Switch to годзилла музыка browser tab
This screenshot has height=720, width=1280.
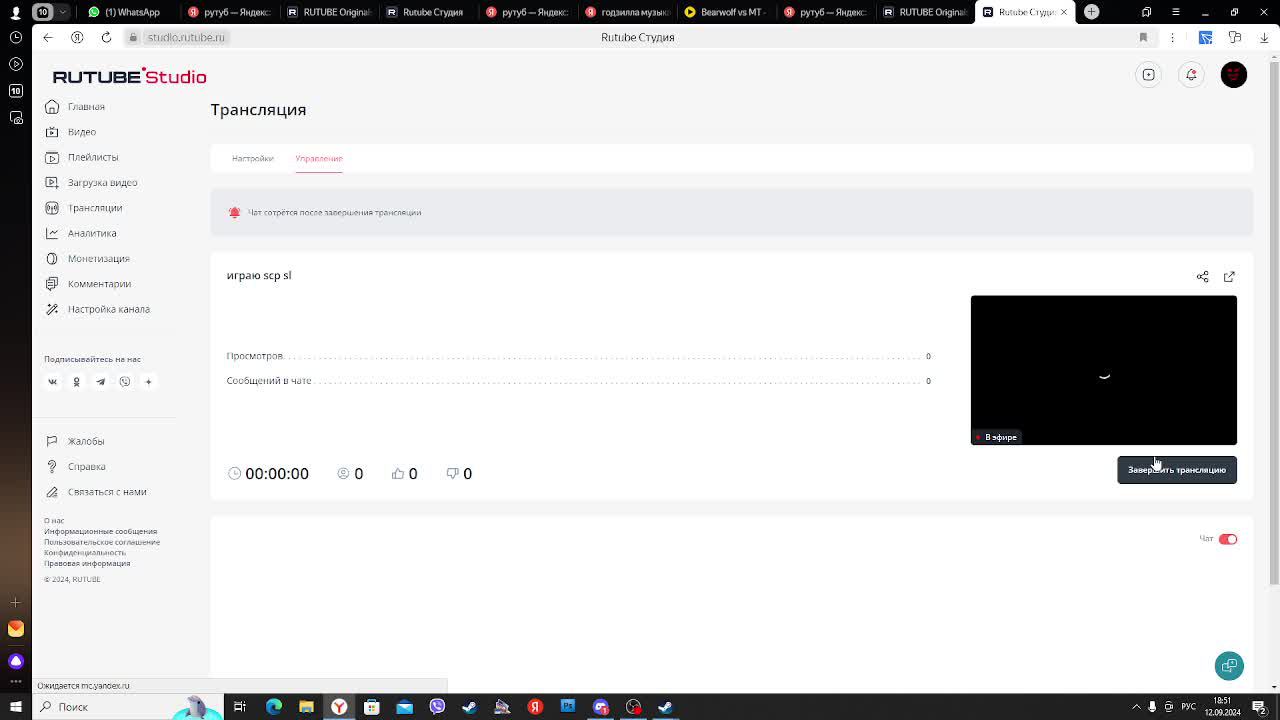point(627,12)
